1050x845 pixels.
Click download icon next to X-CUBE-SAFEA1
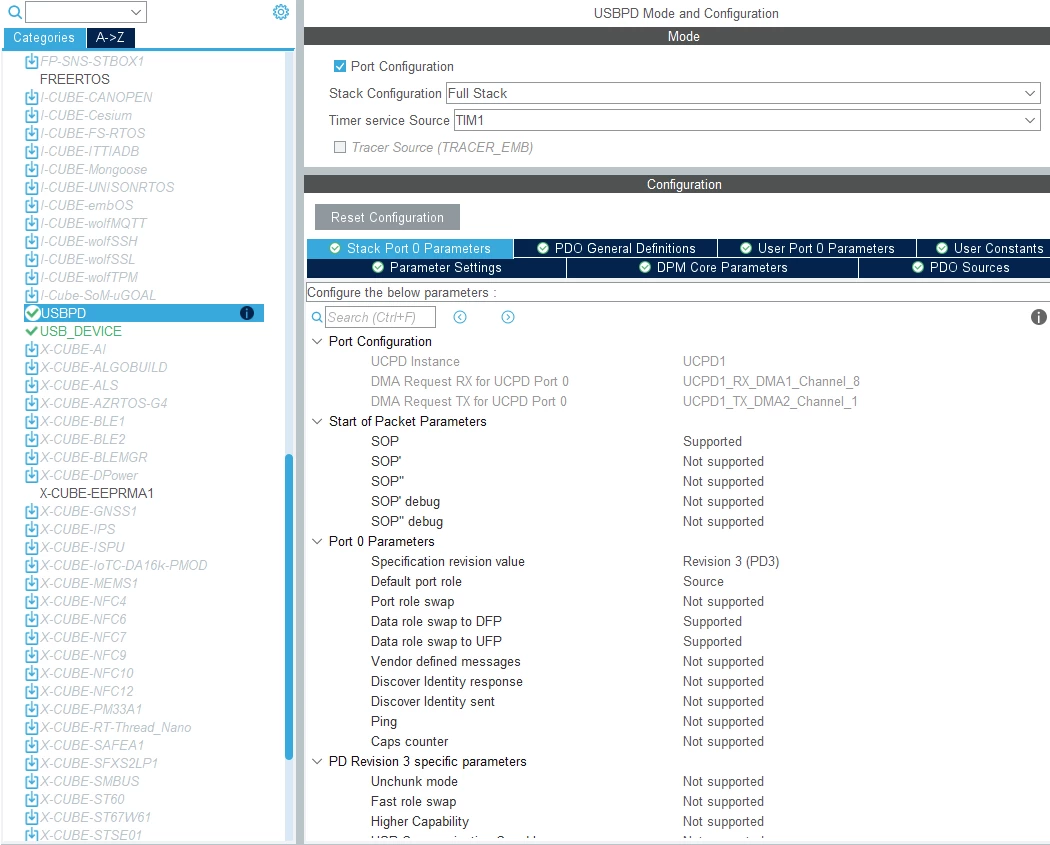(31, 745)
